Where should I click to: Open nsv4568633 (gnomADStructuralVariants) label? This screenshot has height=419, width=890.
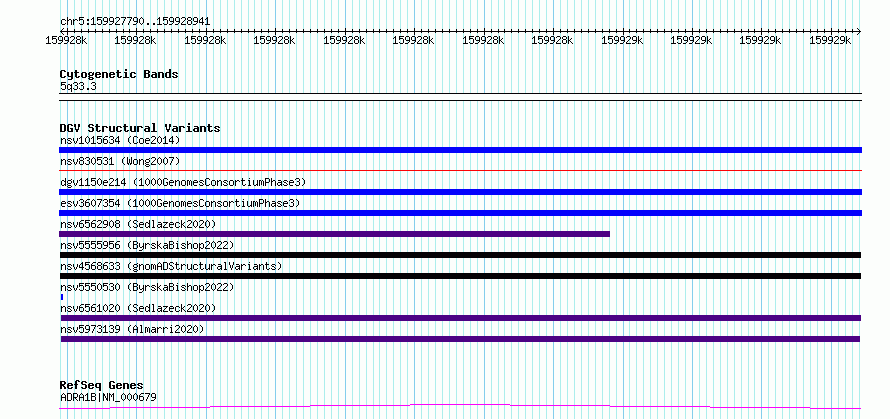pyautogui.click(x=171, y=266)
